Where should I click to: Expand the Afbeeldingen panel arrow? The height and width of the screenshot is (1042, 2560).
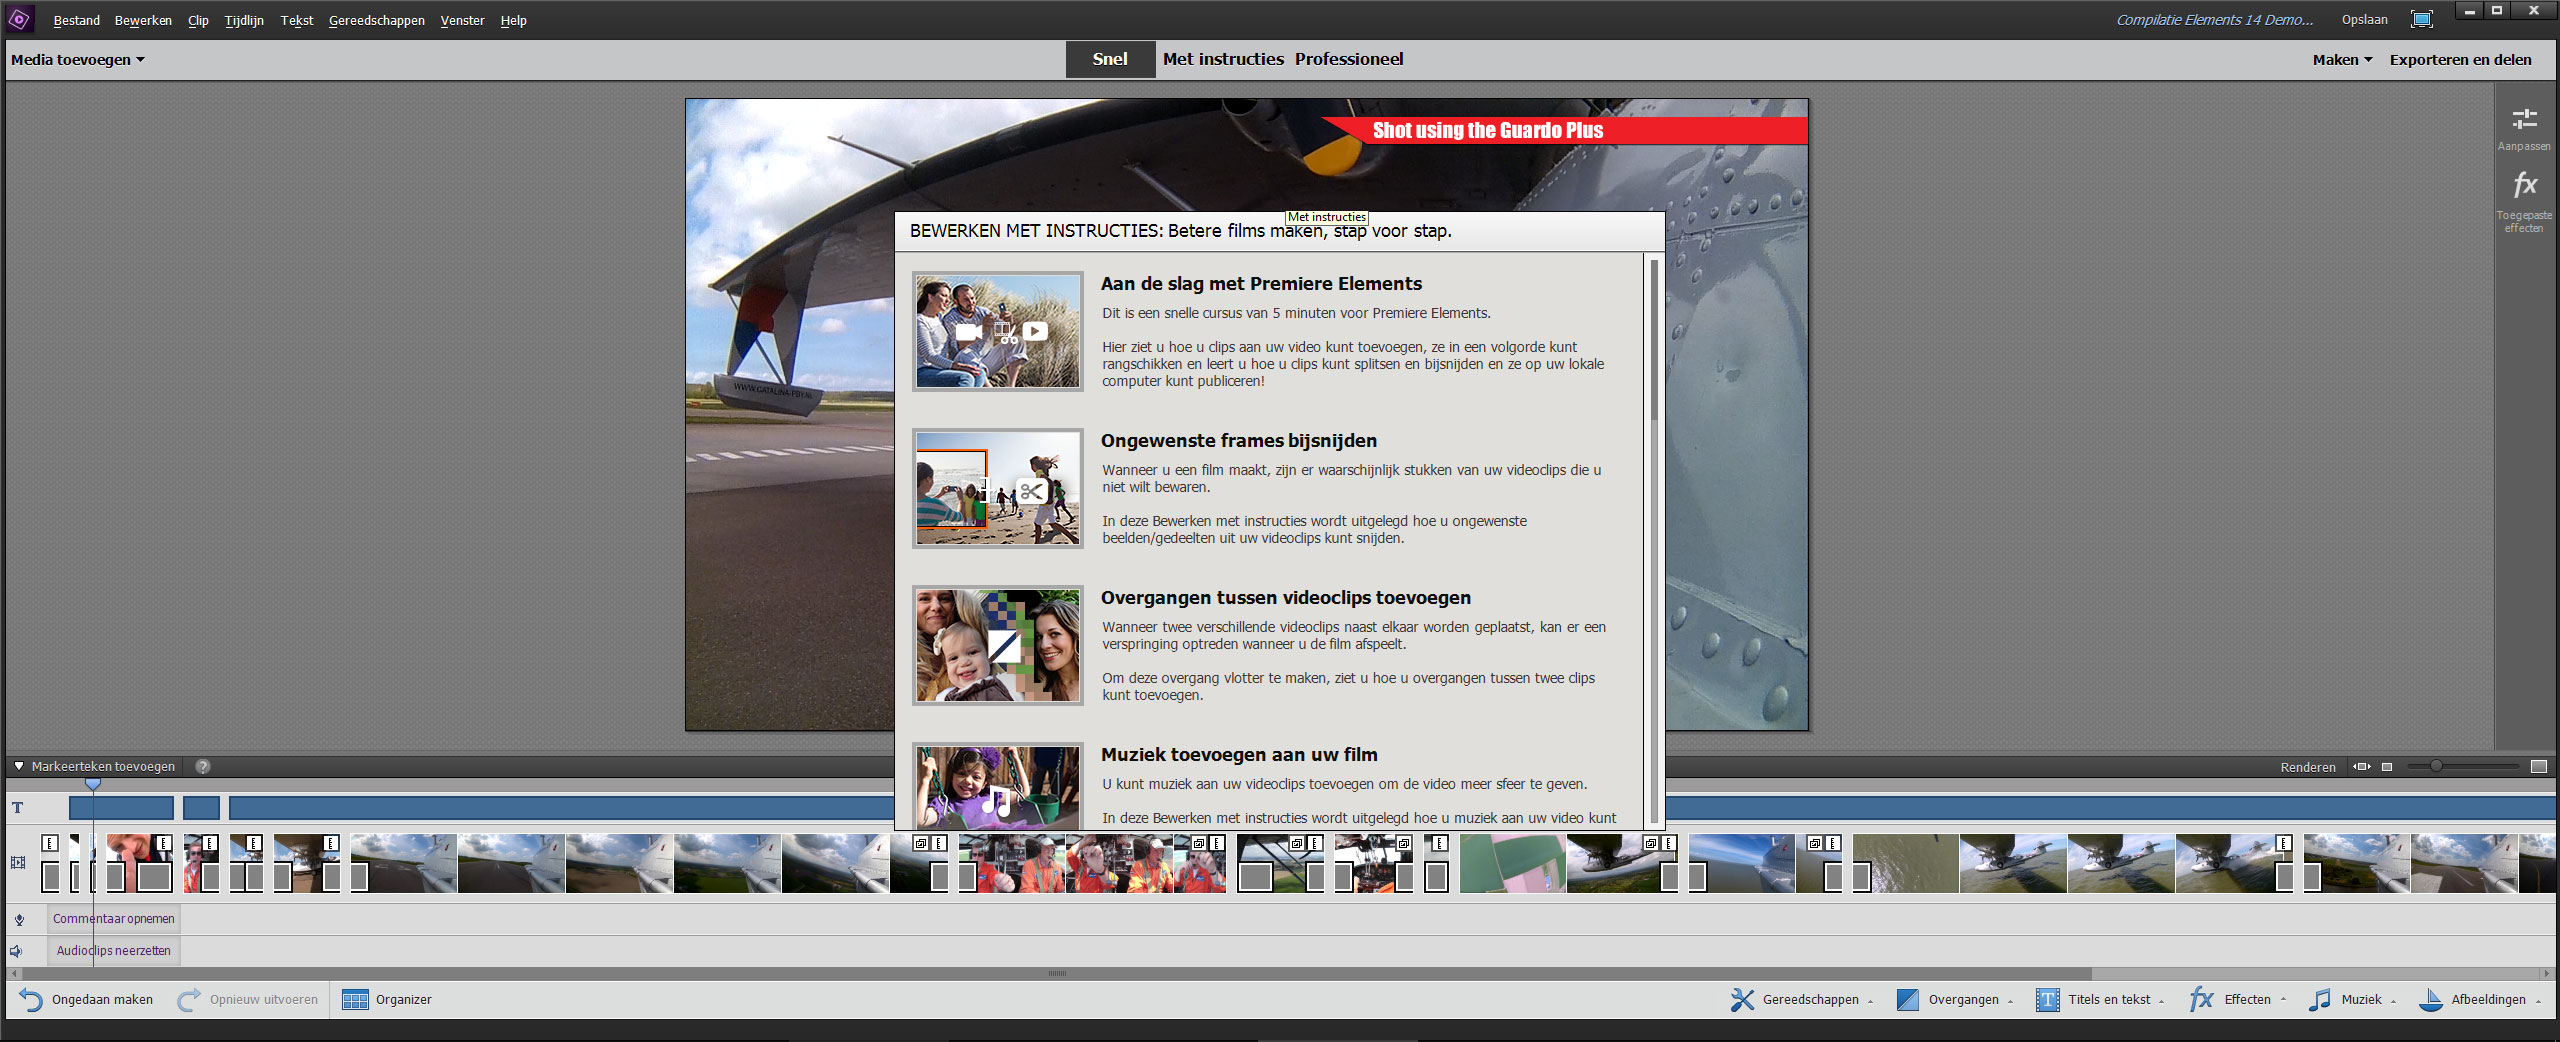pos(2537,1001)
